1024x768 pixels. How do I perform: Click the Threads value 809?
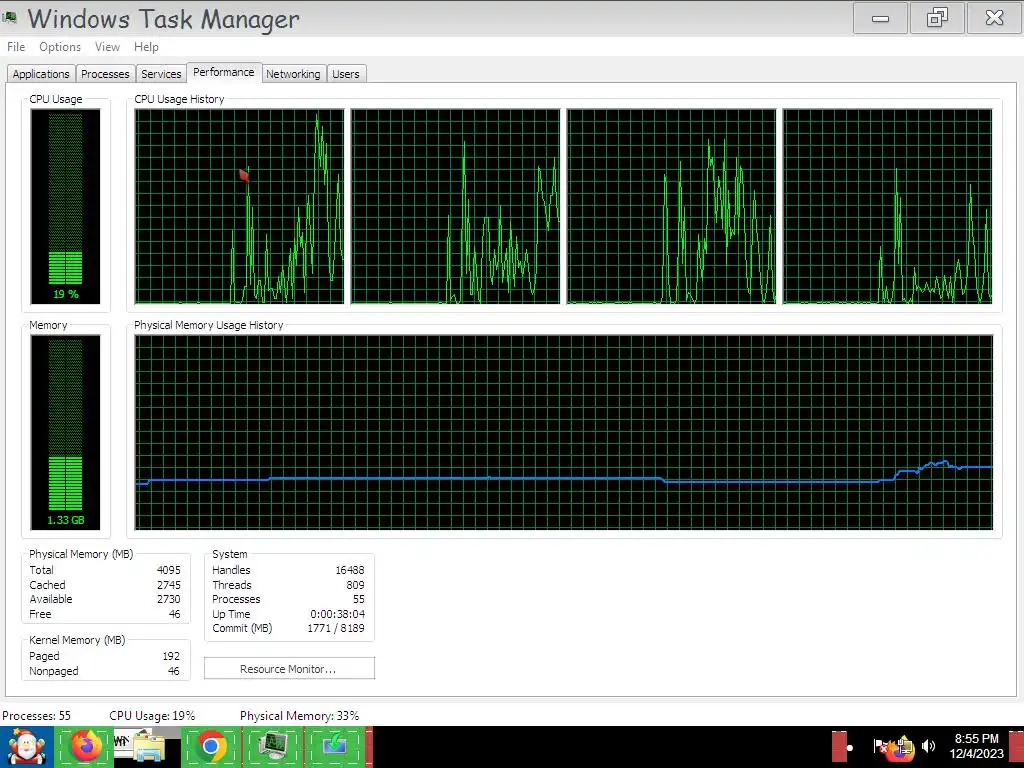(x=355, y=585)
